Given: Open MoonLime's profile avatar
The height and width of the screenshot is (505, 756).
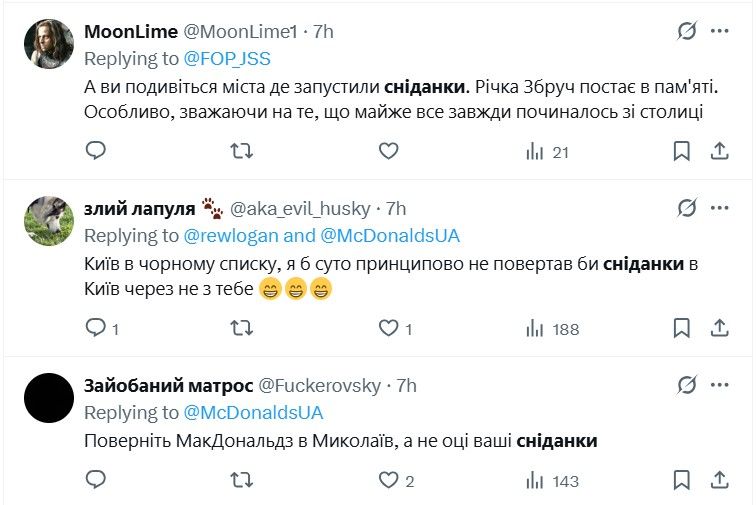Looking at the screenshot, I should coord(49,44).
